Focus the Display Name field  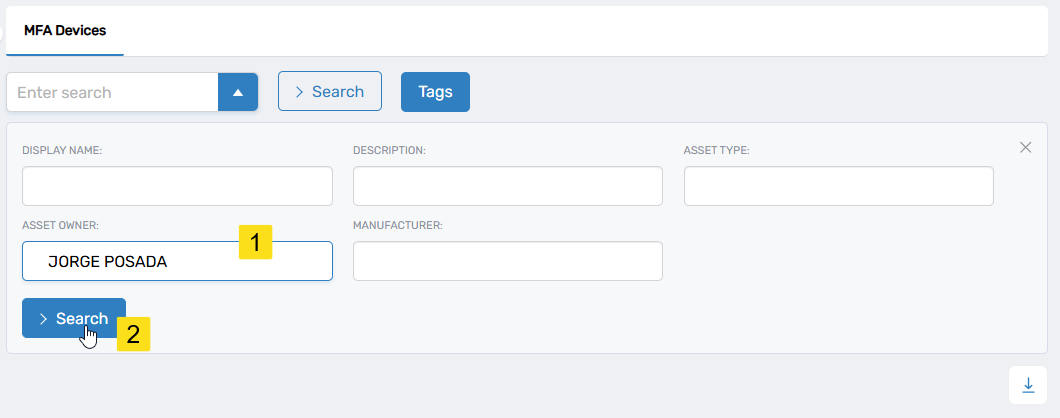(177, 186)
